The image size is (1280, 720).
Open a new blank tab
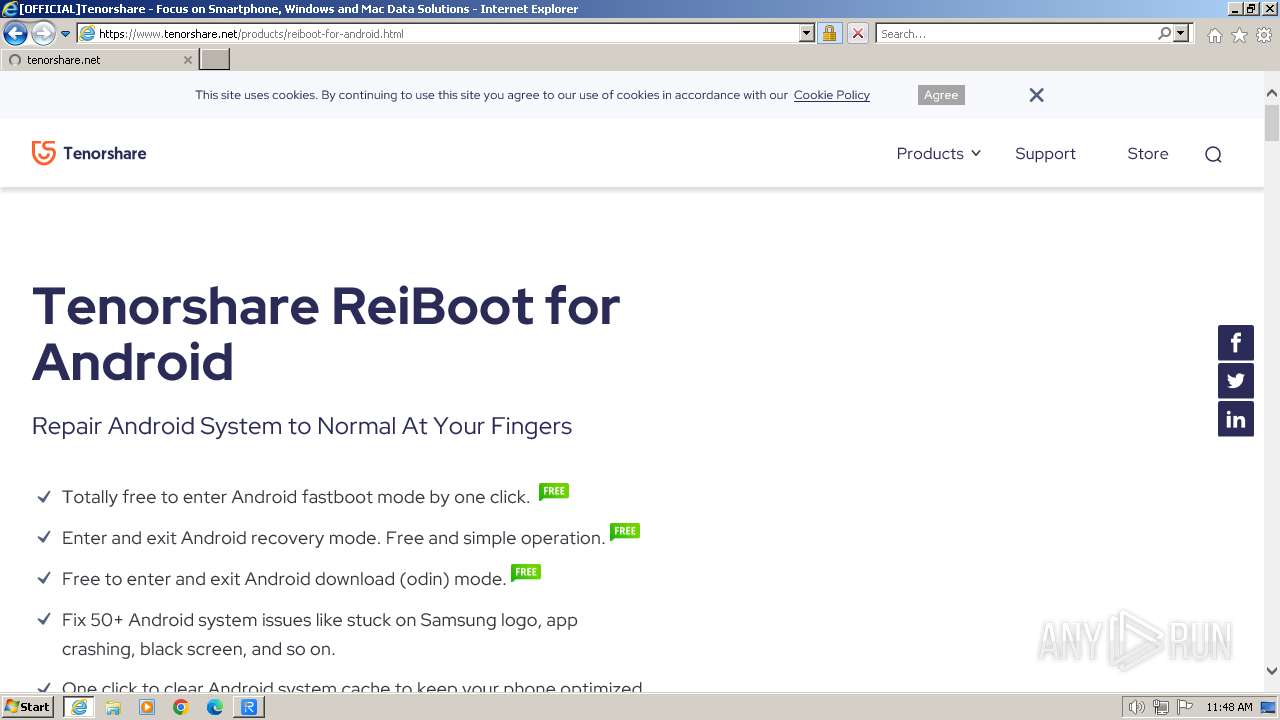(215, 60)
